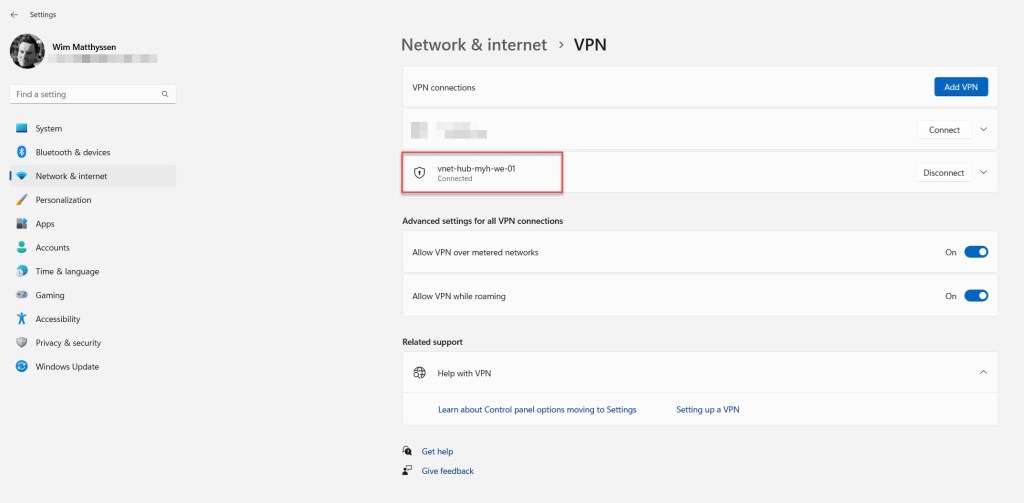The image size is (1024, 503).
Task: Click the Personalization paintbrush icon
Action: click(21, 200)
